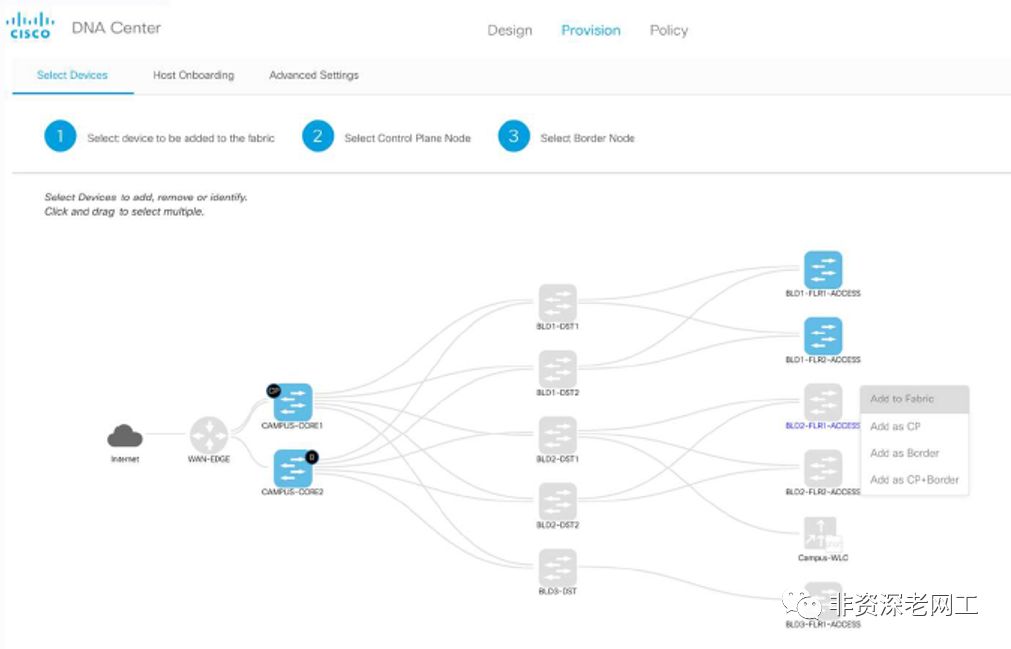Image resolution: width=1011 pixels, height=649 pixels.
Task: Click 'Select Border Node' step label
Action: (587, 138)
